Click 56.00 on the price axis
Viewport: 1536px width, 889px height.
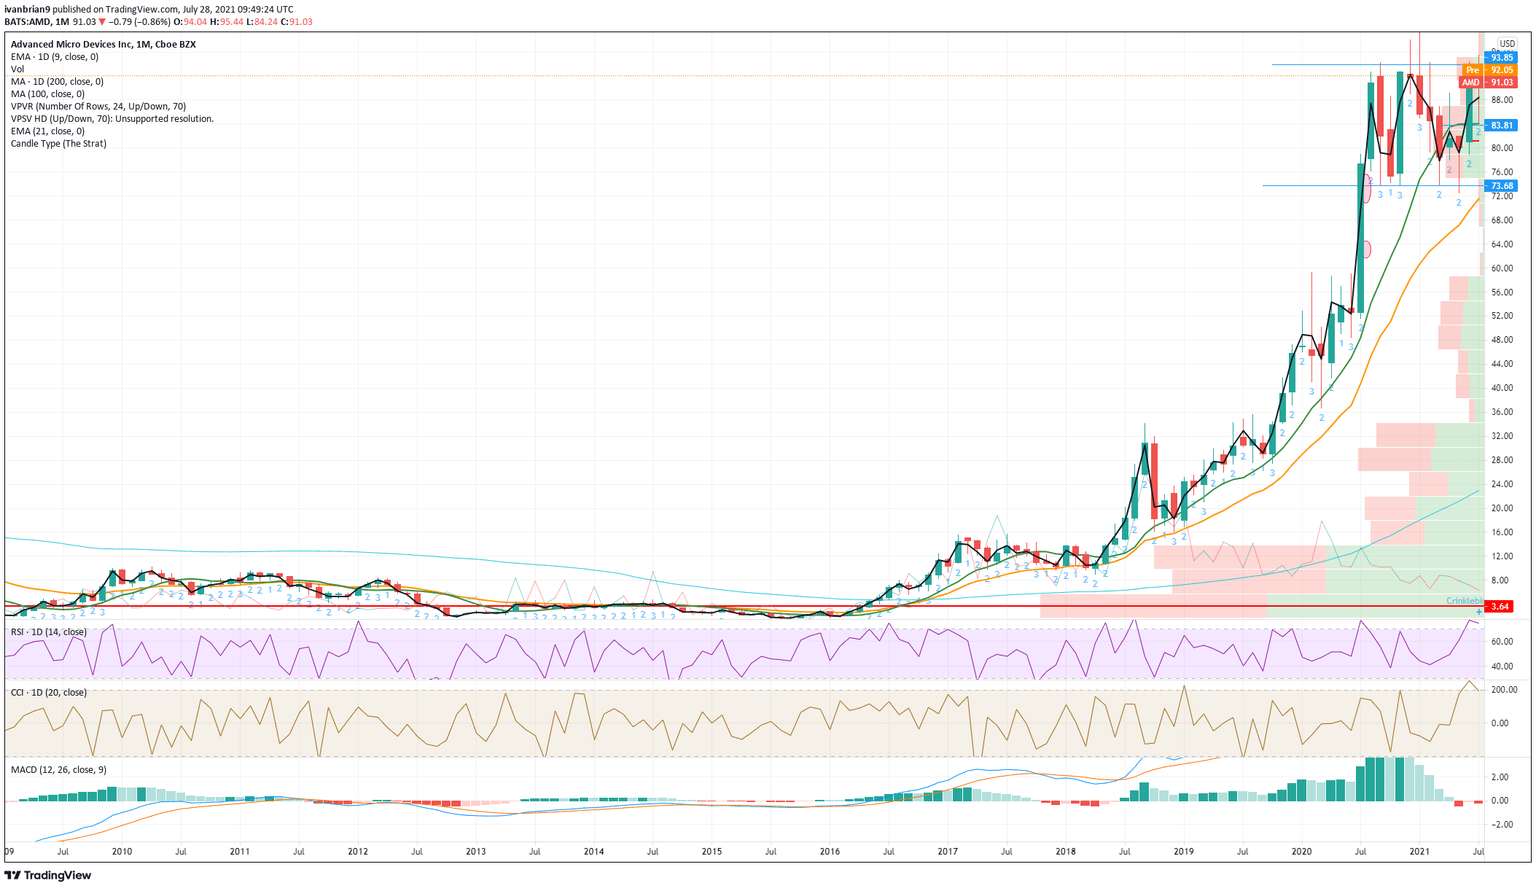pos(1502,292)
